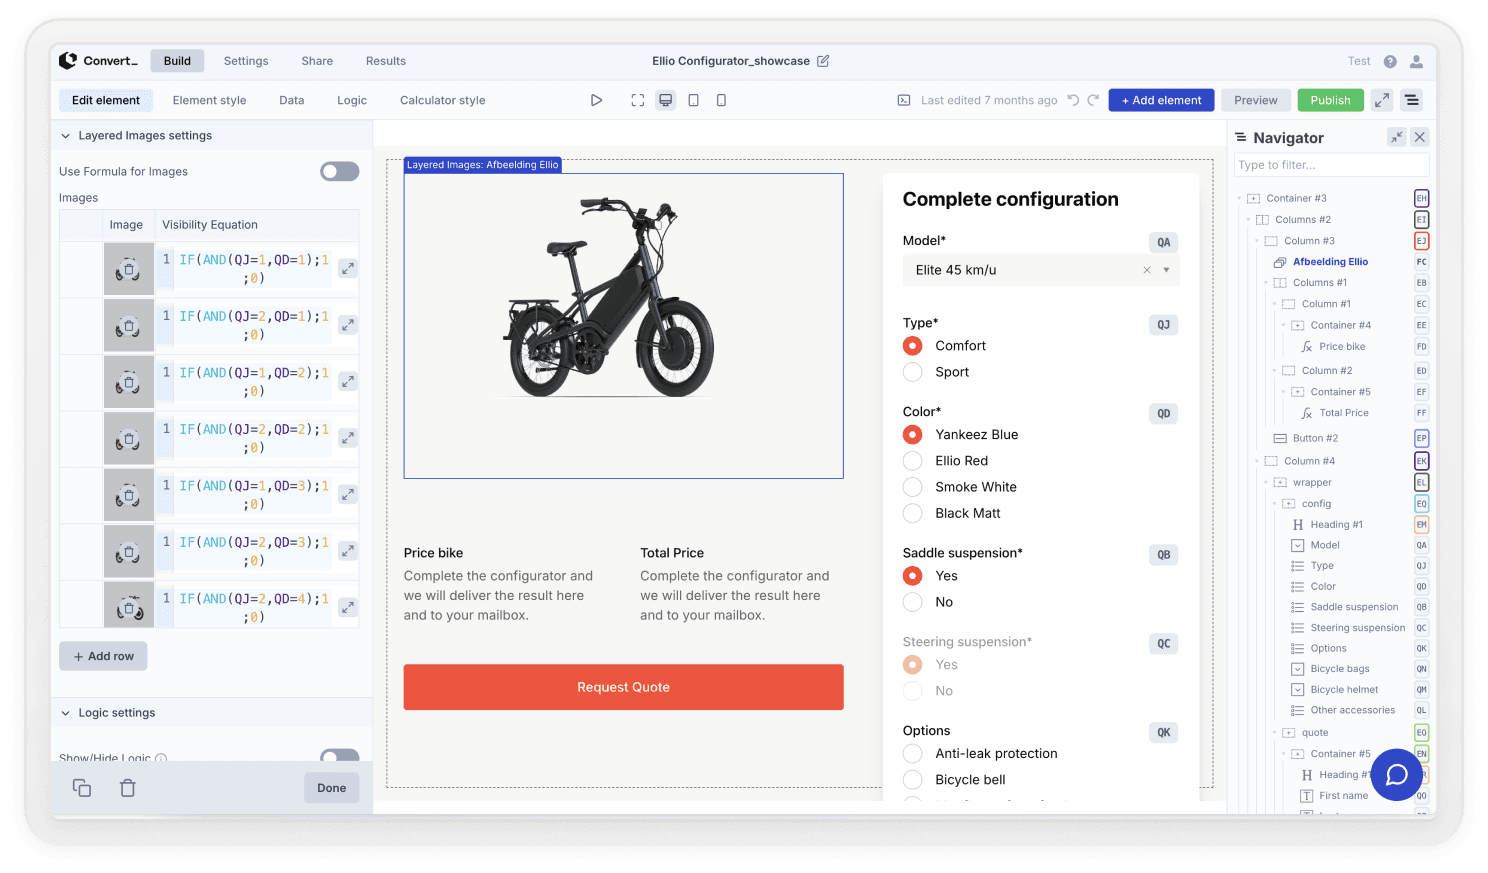Screen dimensions: 1488x873
Task: Expand the QJ=1,QD=2 equation editor
Action: (348, 381)
